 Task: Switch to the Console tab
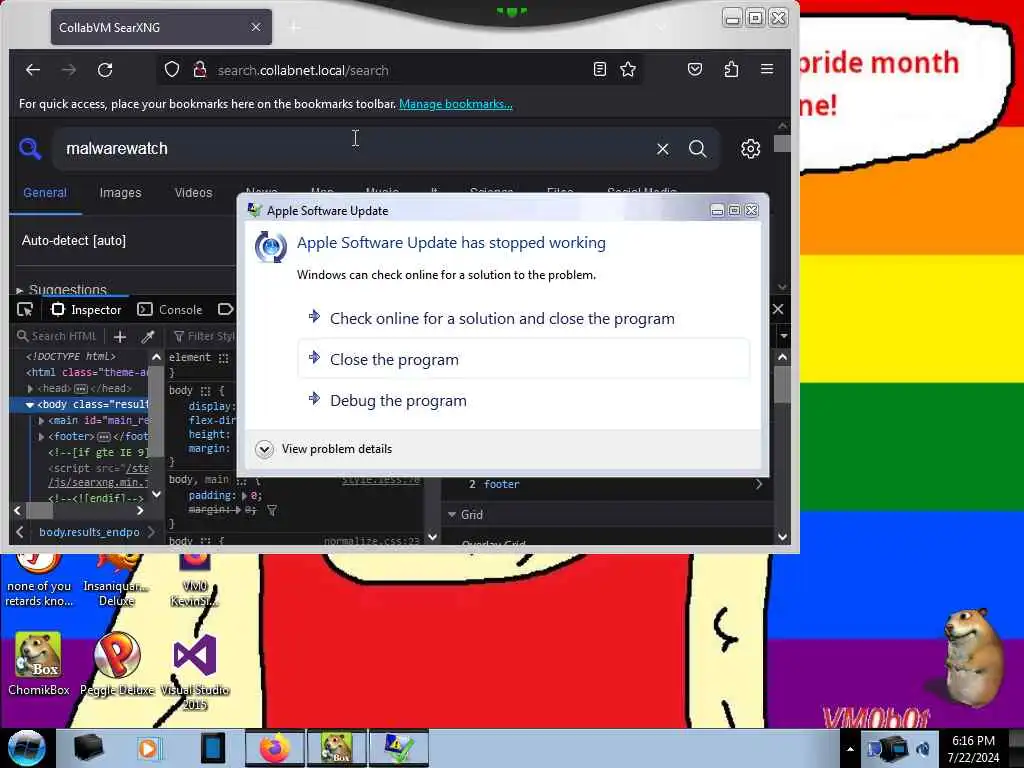[x=170, y=310]
